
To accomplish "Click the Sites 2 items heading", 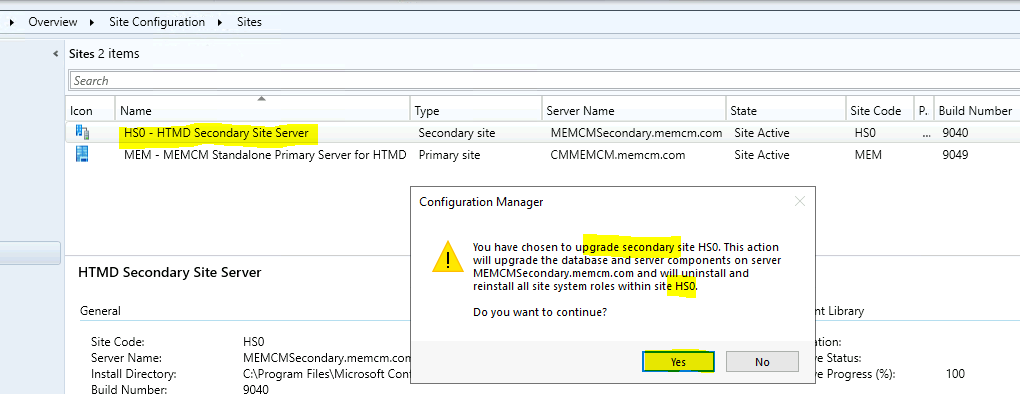I will click(104, 54).
